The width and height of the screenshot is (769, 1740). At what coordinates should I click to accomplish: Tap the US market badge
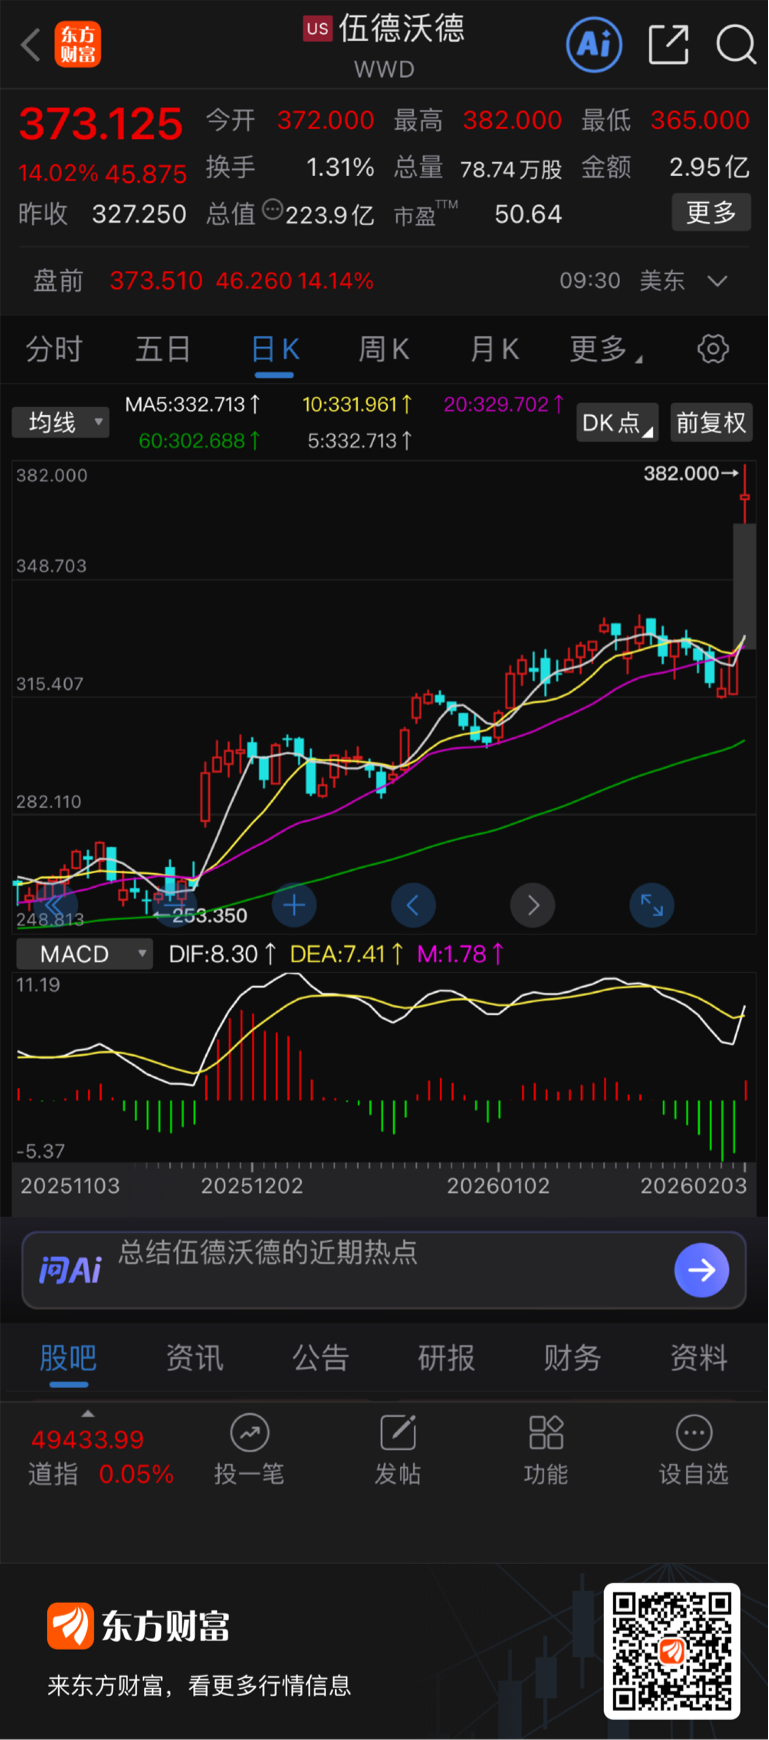(317, 28)
